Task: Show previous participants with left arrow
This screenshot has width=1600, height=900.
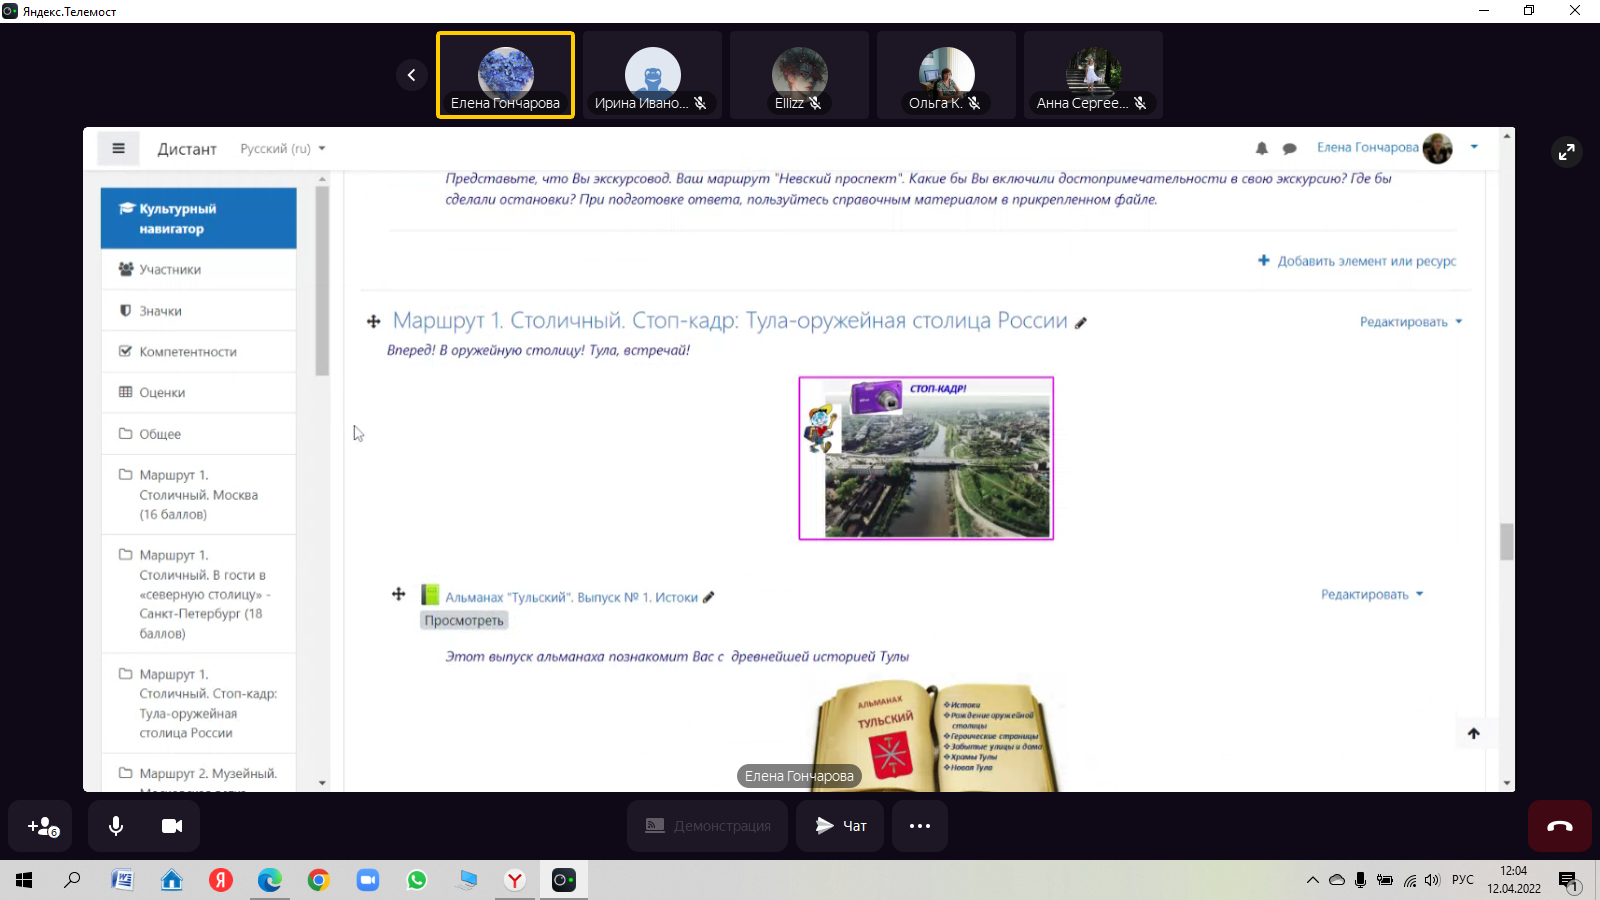Action: (411, 75)
